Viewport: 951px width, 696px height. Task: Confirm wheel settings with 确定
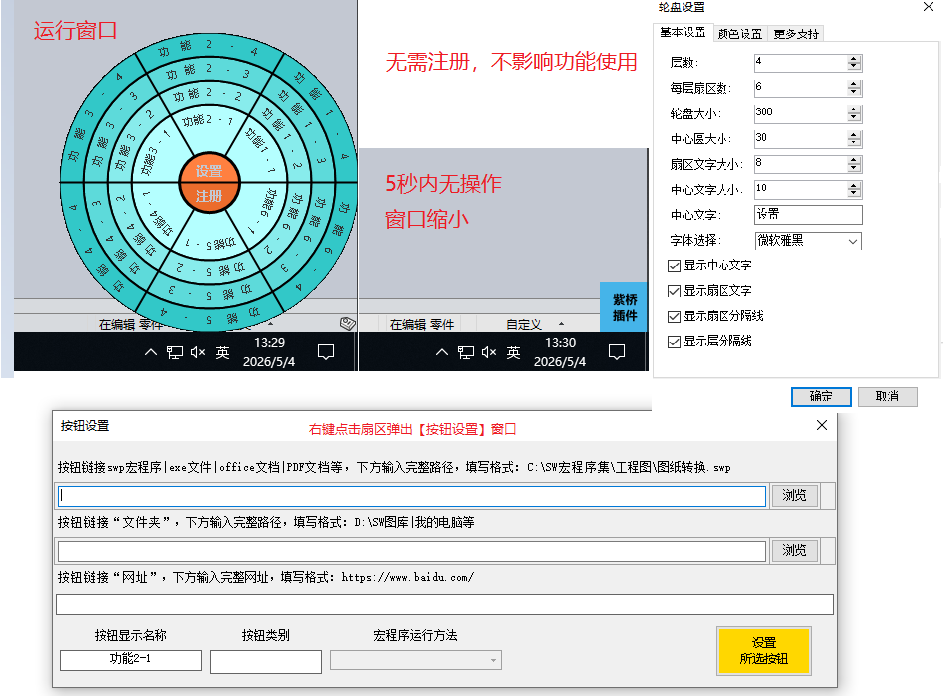821,397
